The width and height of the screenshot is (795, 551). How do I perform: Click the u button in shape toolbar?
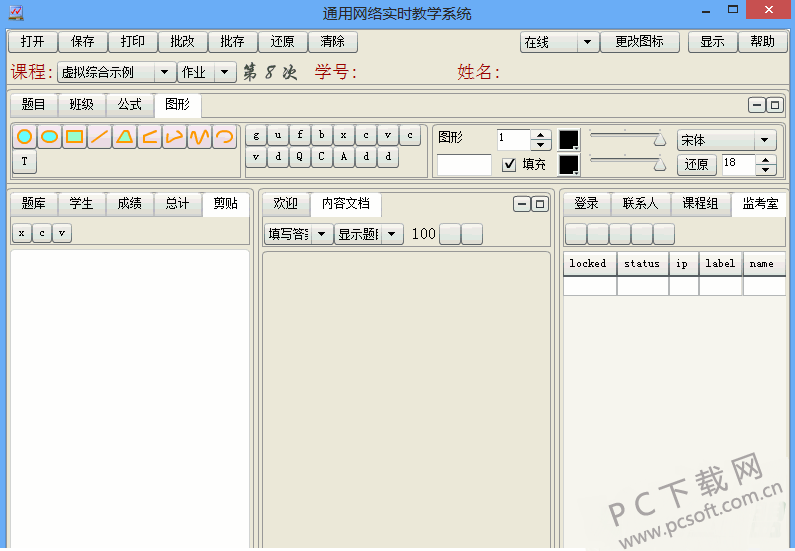(278, 135)
